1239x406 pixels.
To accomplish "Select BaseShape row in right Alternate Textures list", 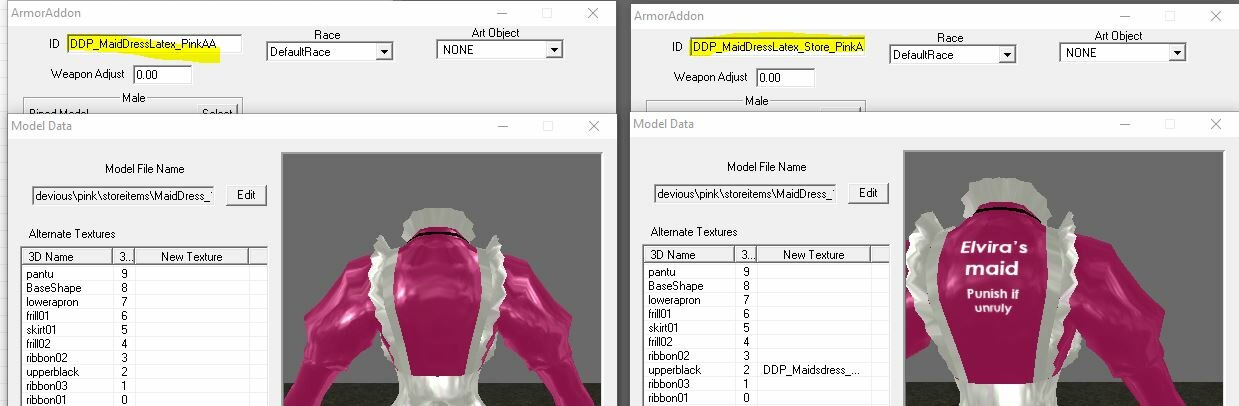I will (766, 285).
